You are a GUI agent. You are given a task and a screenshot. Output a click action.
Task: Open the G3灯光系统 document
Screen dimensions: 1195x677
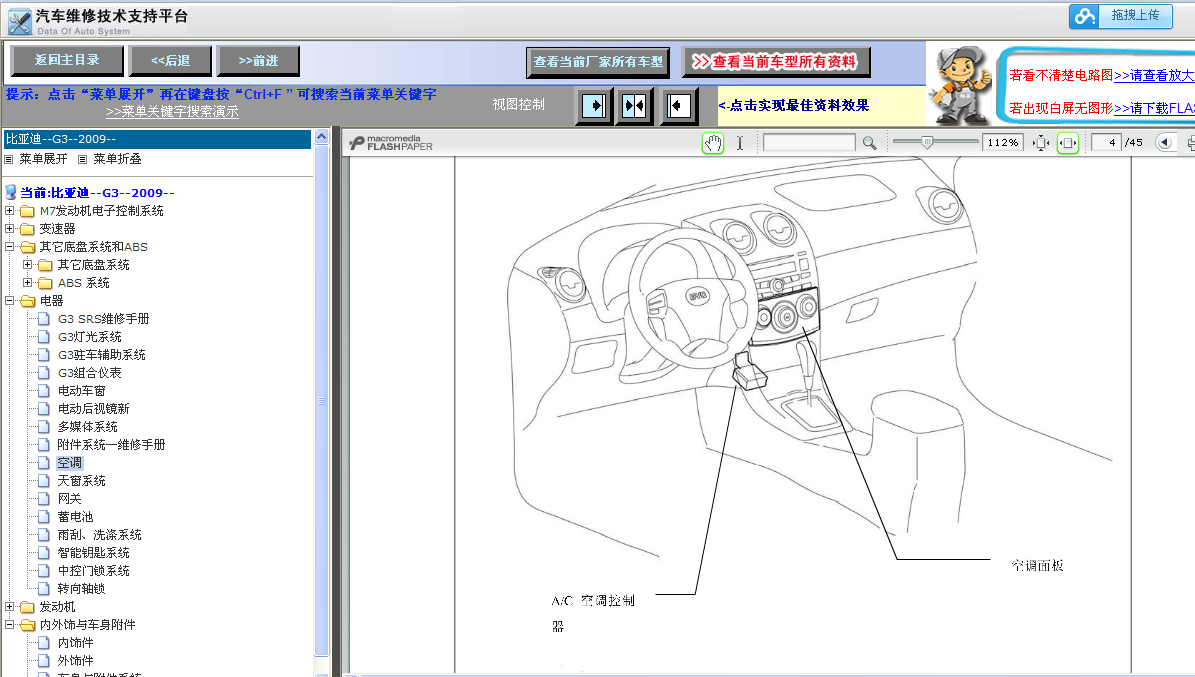coord(89,337)
